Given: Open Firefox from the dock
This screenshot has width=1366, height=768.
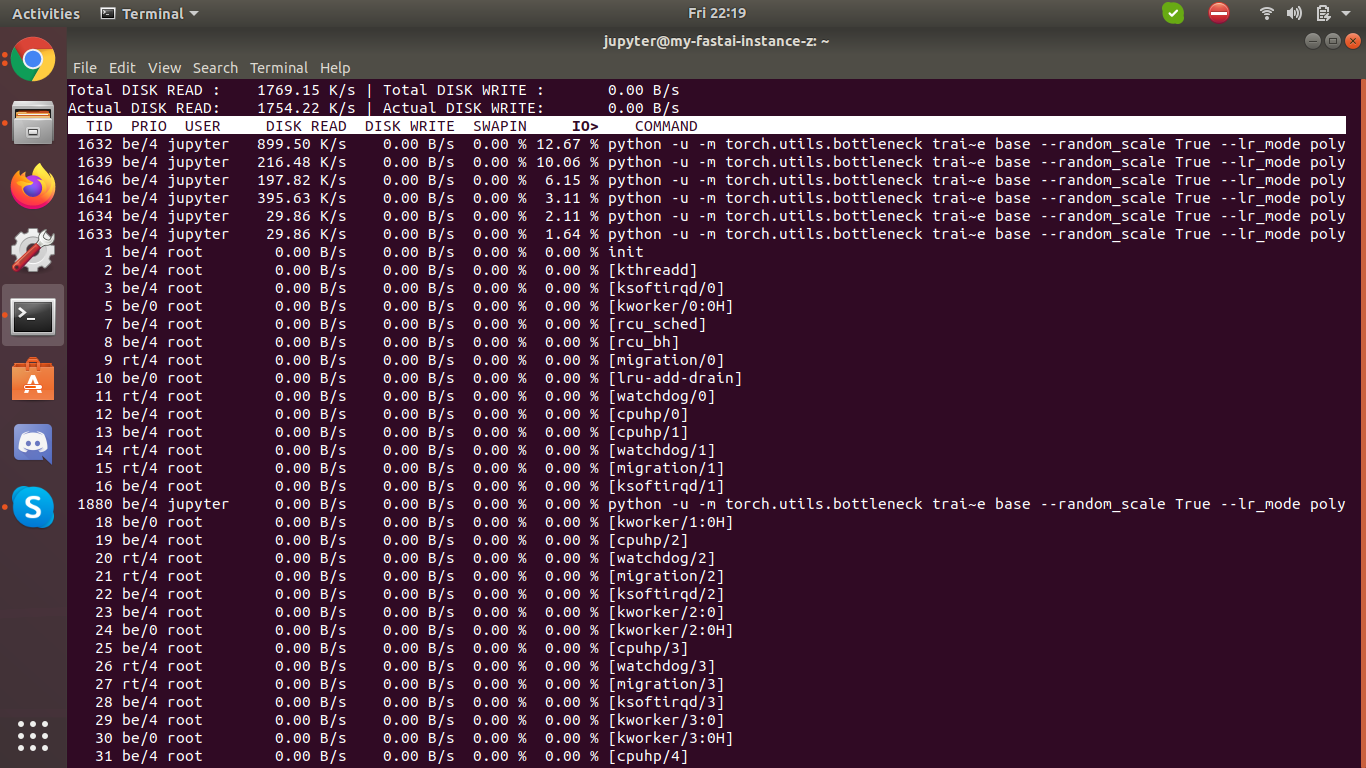Looking at the screenshot, I should click(33, 187).
